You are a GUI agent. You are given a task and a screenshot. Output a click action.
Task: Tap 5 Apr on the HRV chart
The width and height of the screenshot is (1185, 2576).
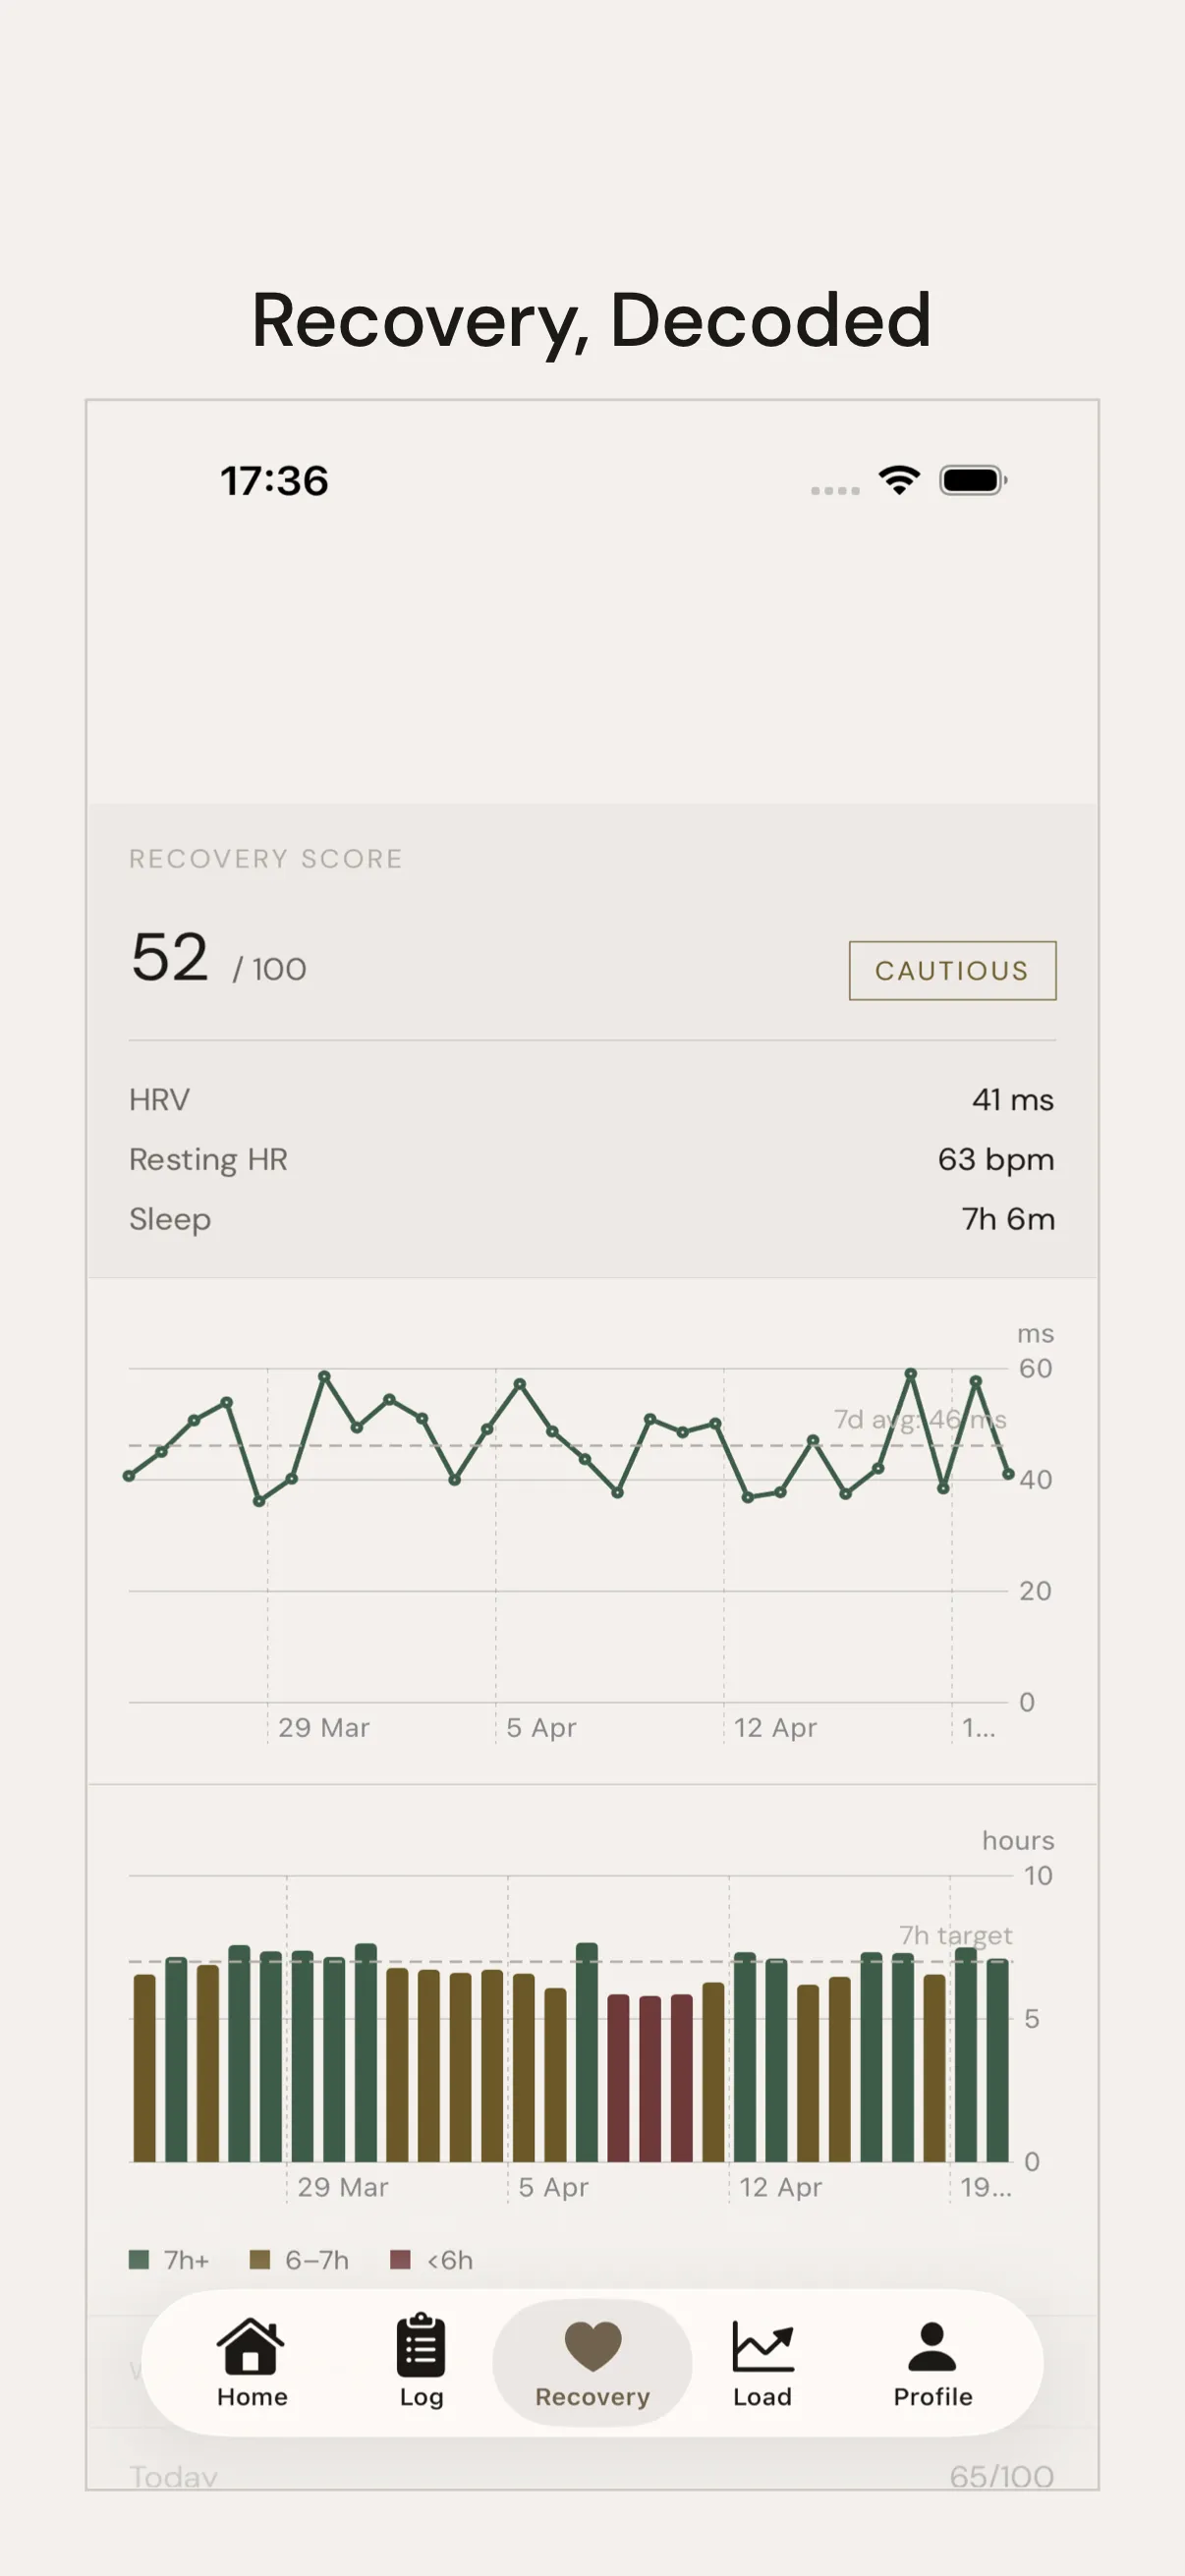(x=541, y=1727)
